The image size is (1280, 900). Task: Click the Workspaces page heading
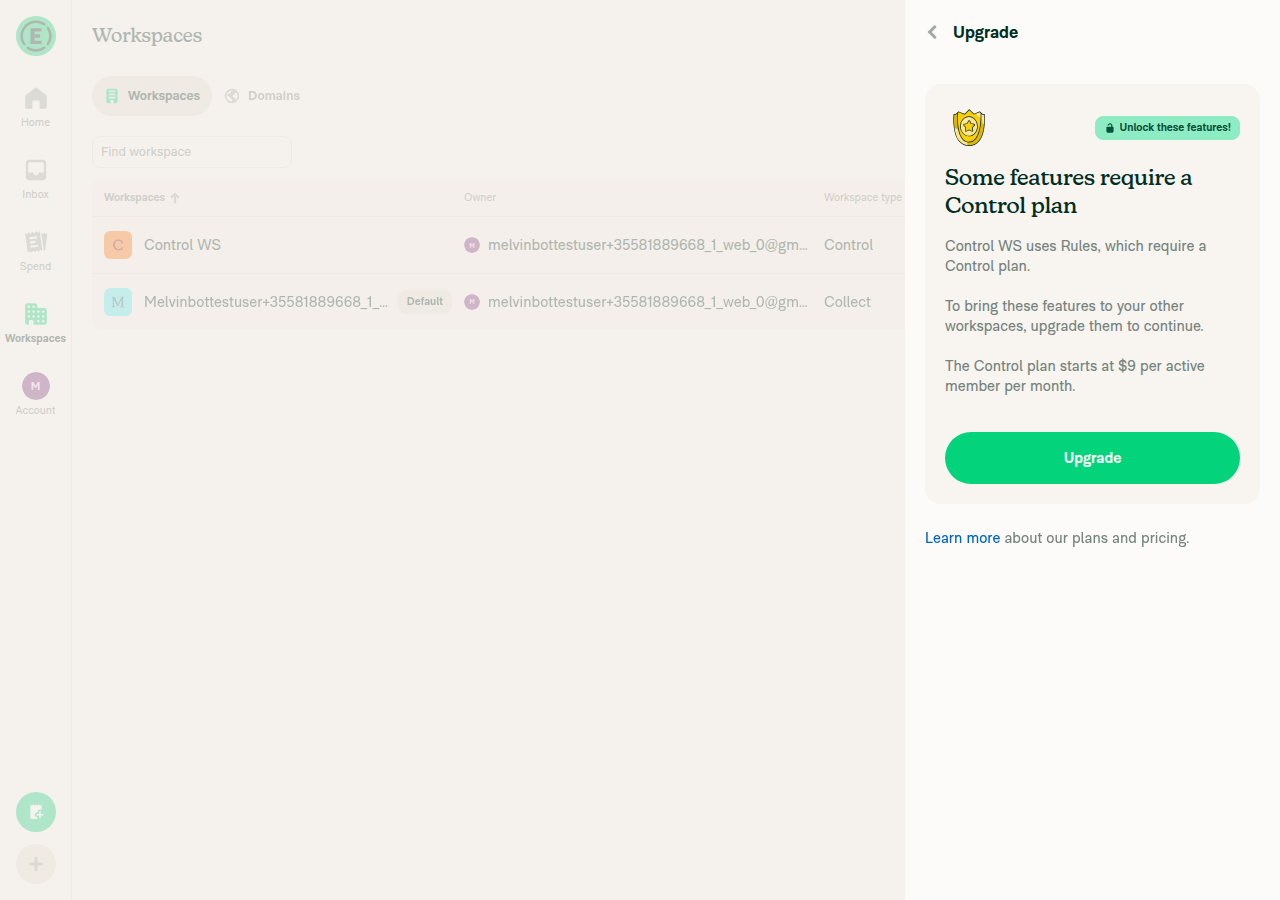pos(147,36)
